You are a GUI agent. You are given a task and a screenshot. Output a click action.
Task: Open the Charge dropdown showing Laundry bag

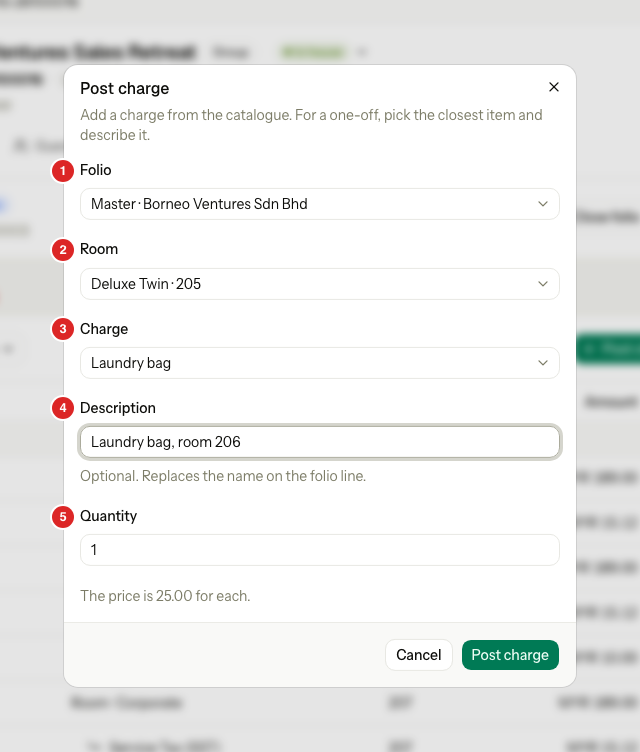[320, 363]
